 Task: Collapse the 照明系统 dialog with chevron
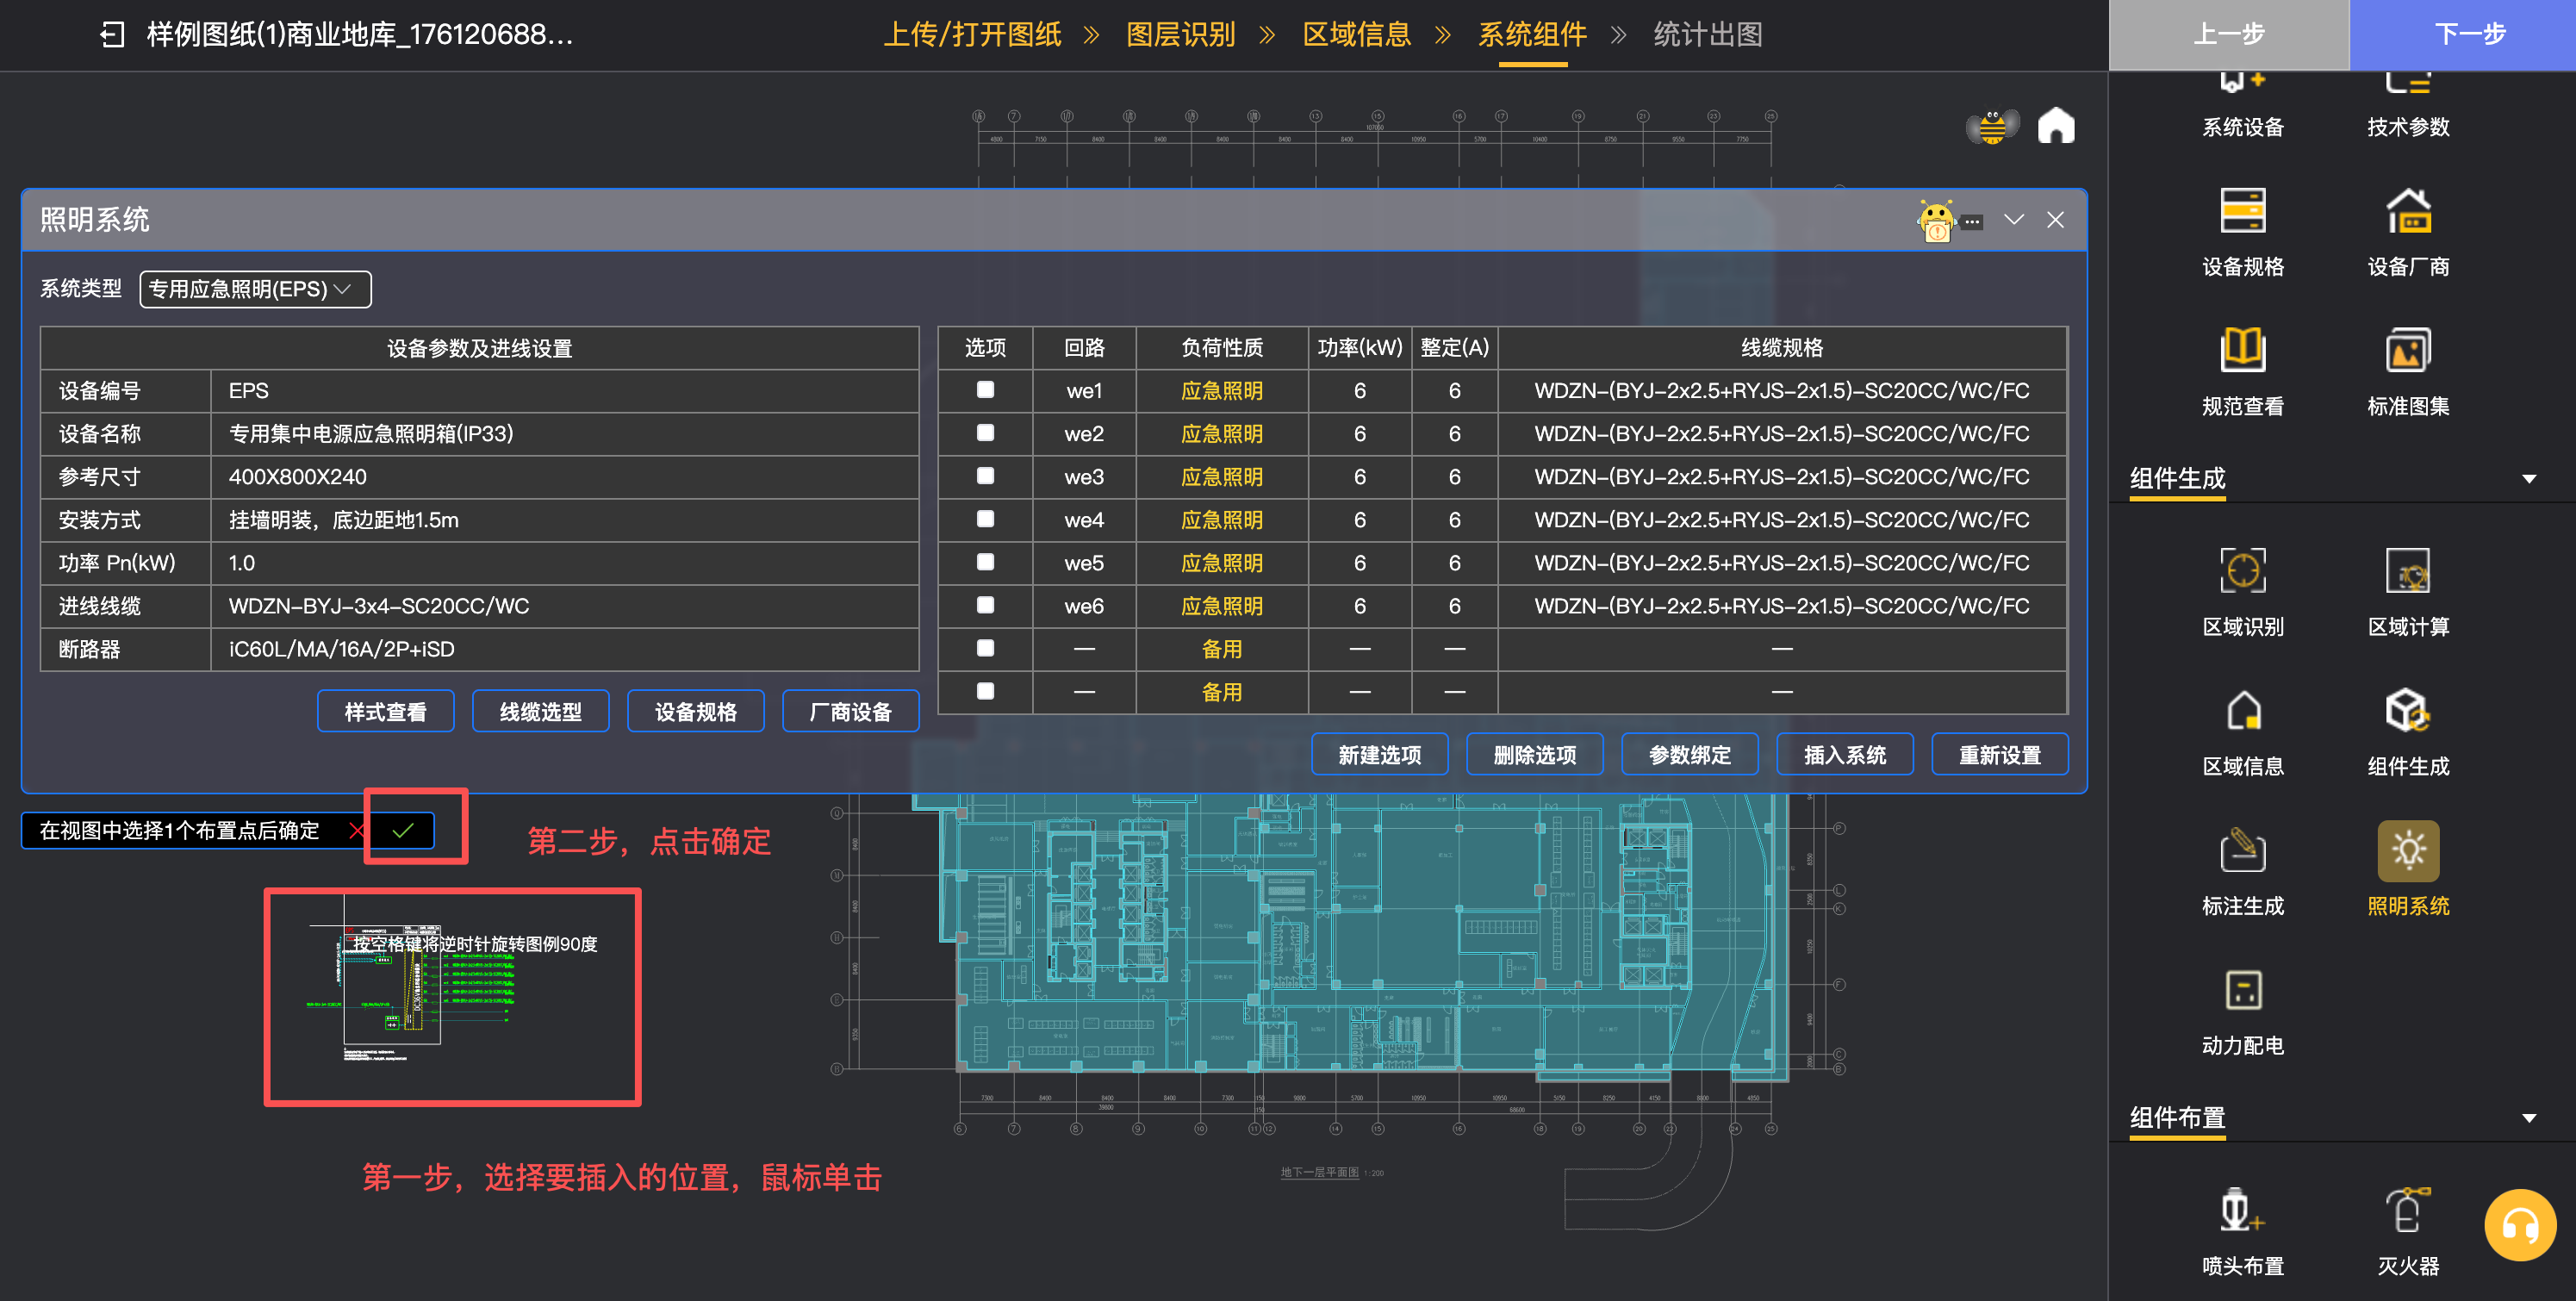click(x=2013, y=220)
